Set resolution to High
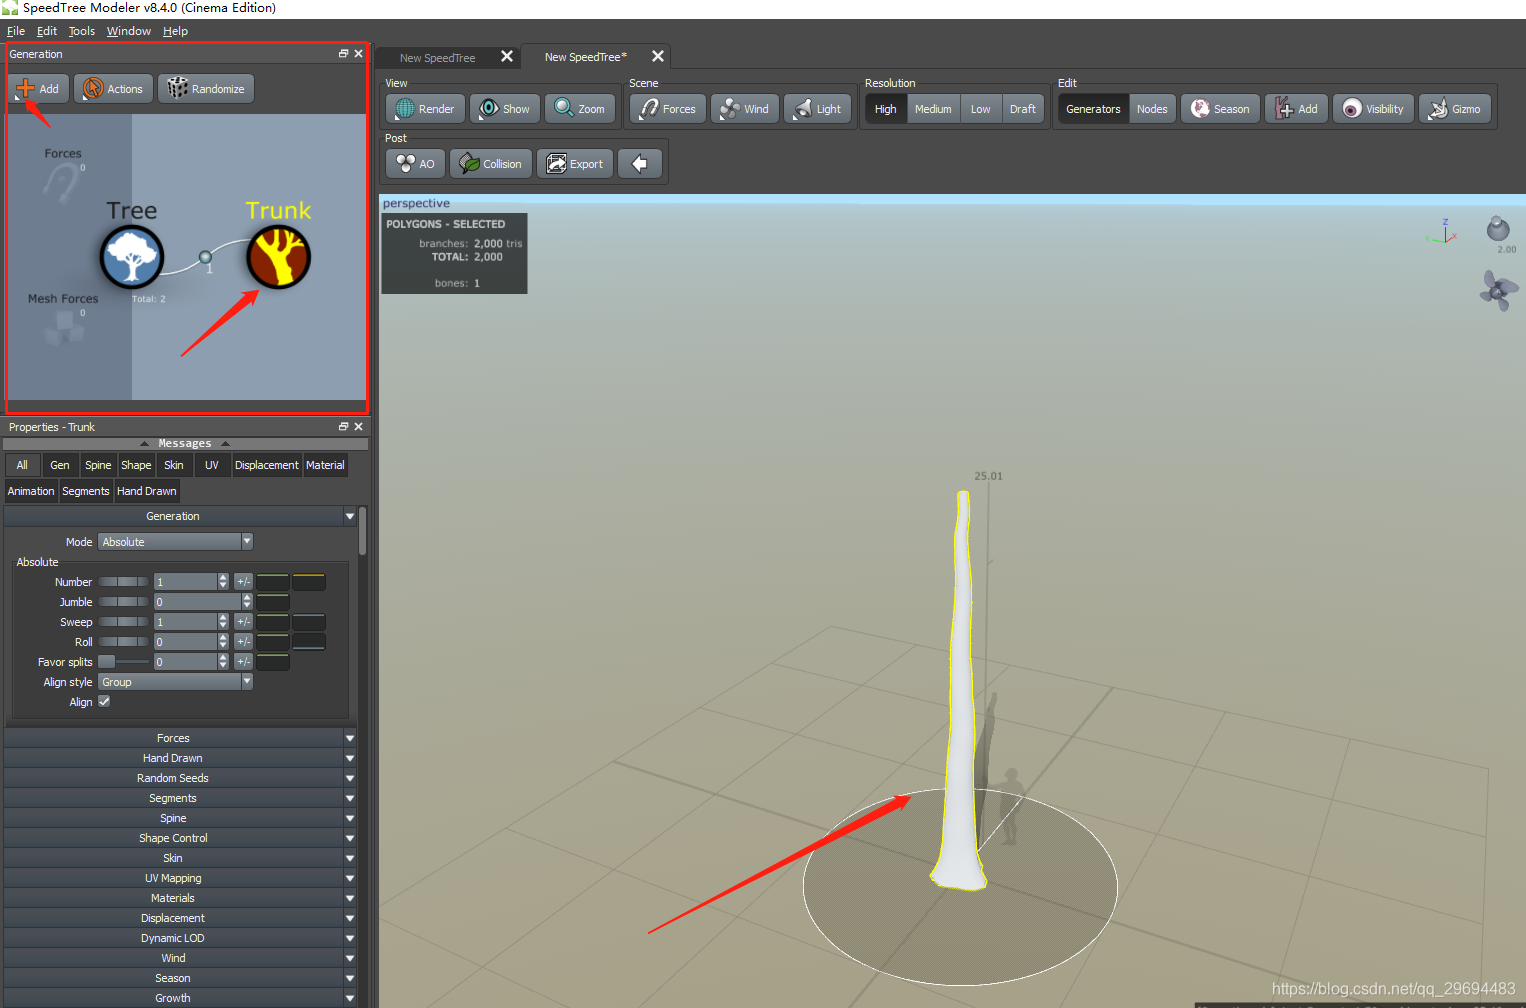The height and width of the screenshot is (1008, 1526). [886, 109]
